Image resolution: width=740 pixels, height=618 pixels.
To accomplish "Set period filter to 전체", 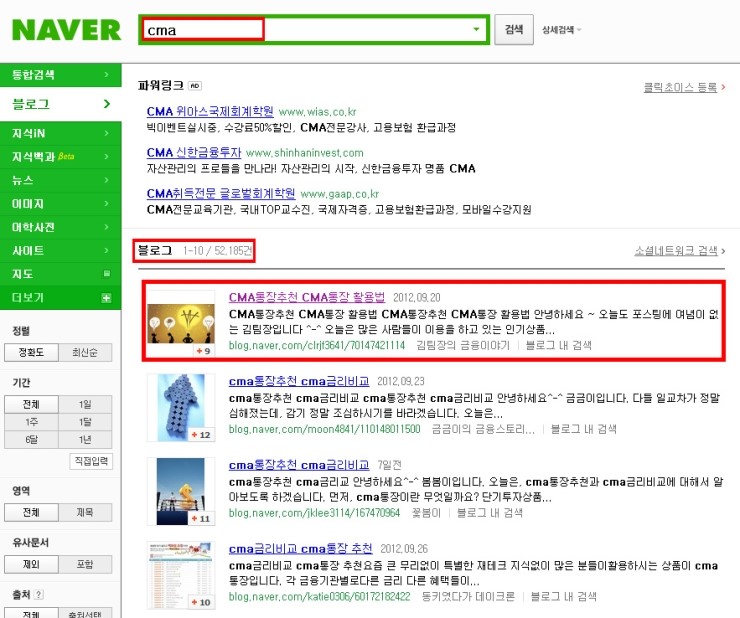I will coord(31,404).
